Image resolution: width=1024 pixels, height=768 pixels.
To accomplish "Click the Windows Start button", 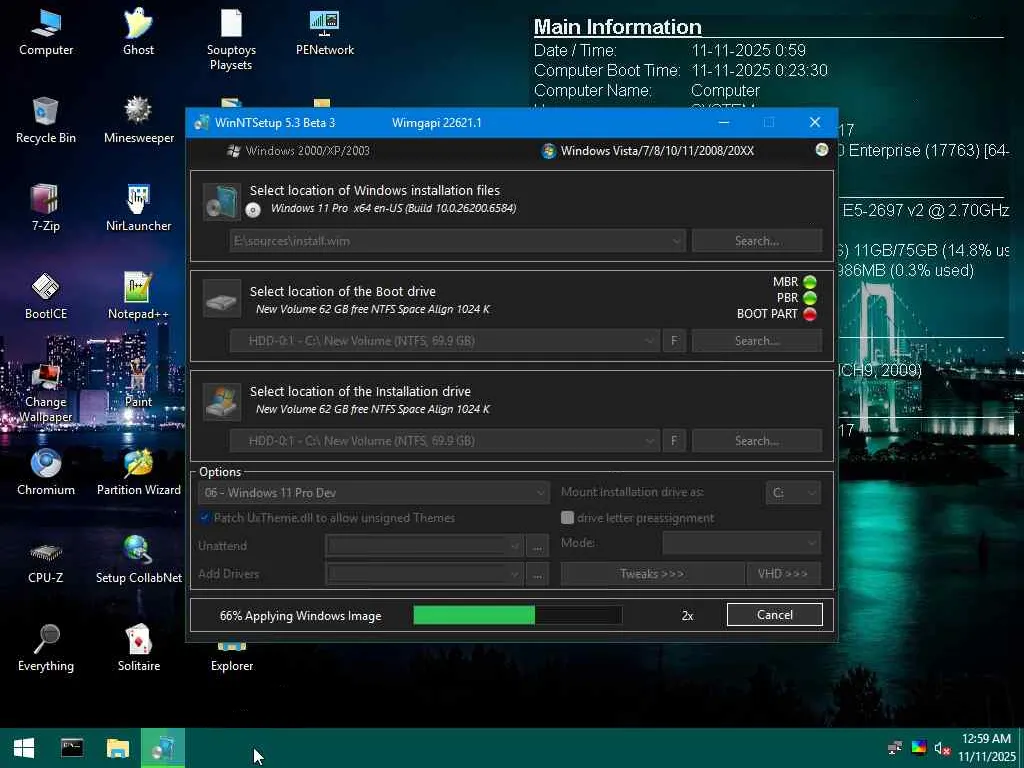I will (x=24, y=748).
